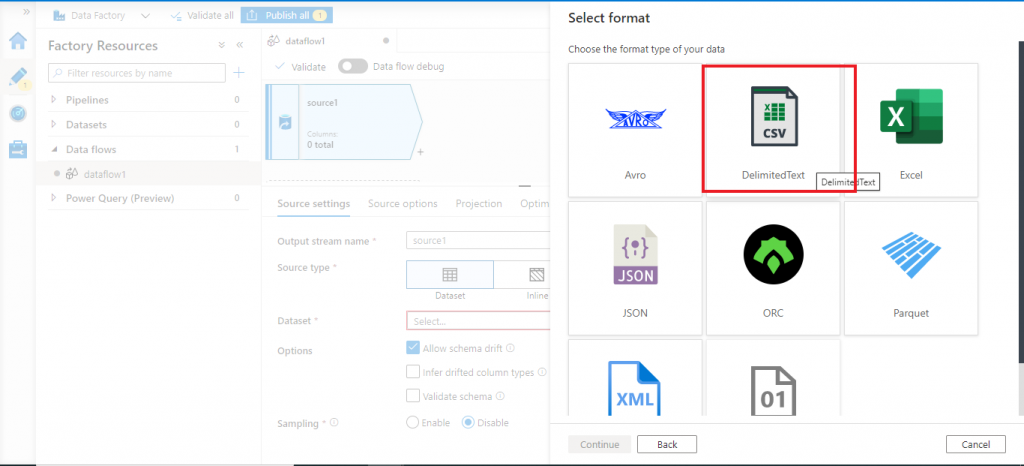1024x466 pixels.
Task: Click the Factory Resources heading
Action: (x=103, y=46)
